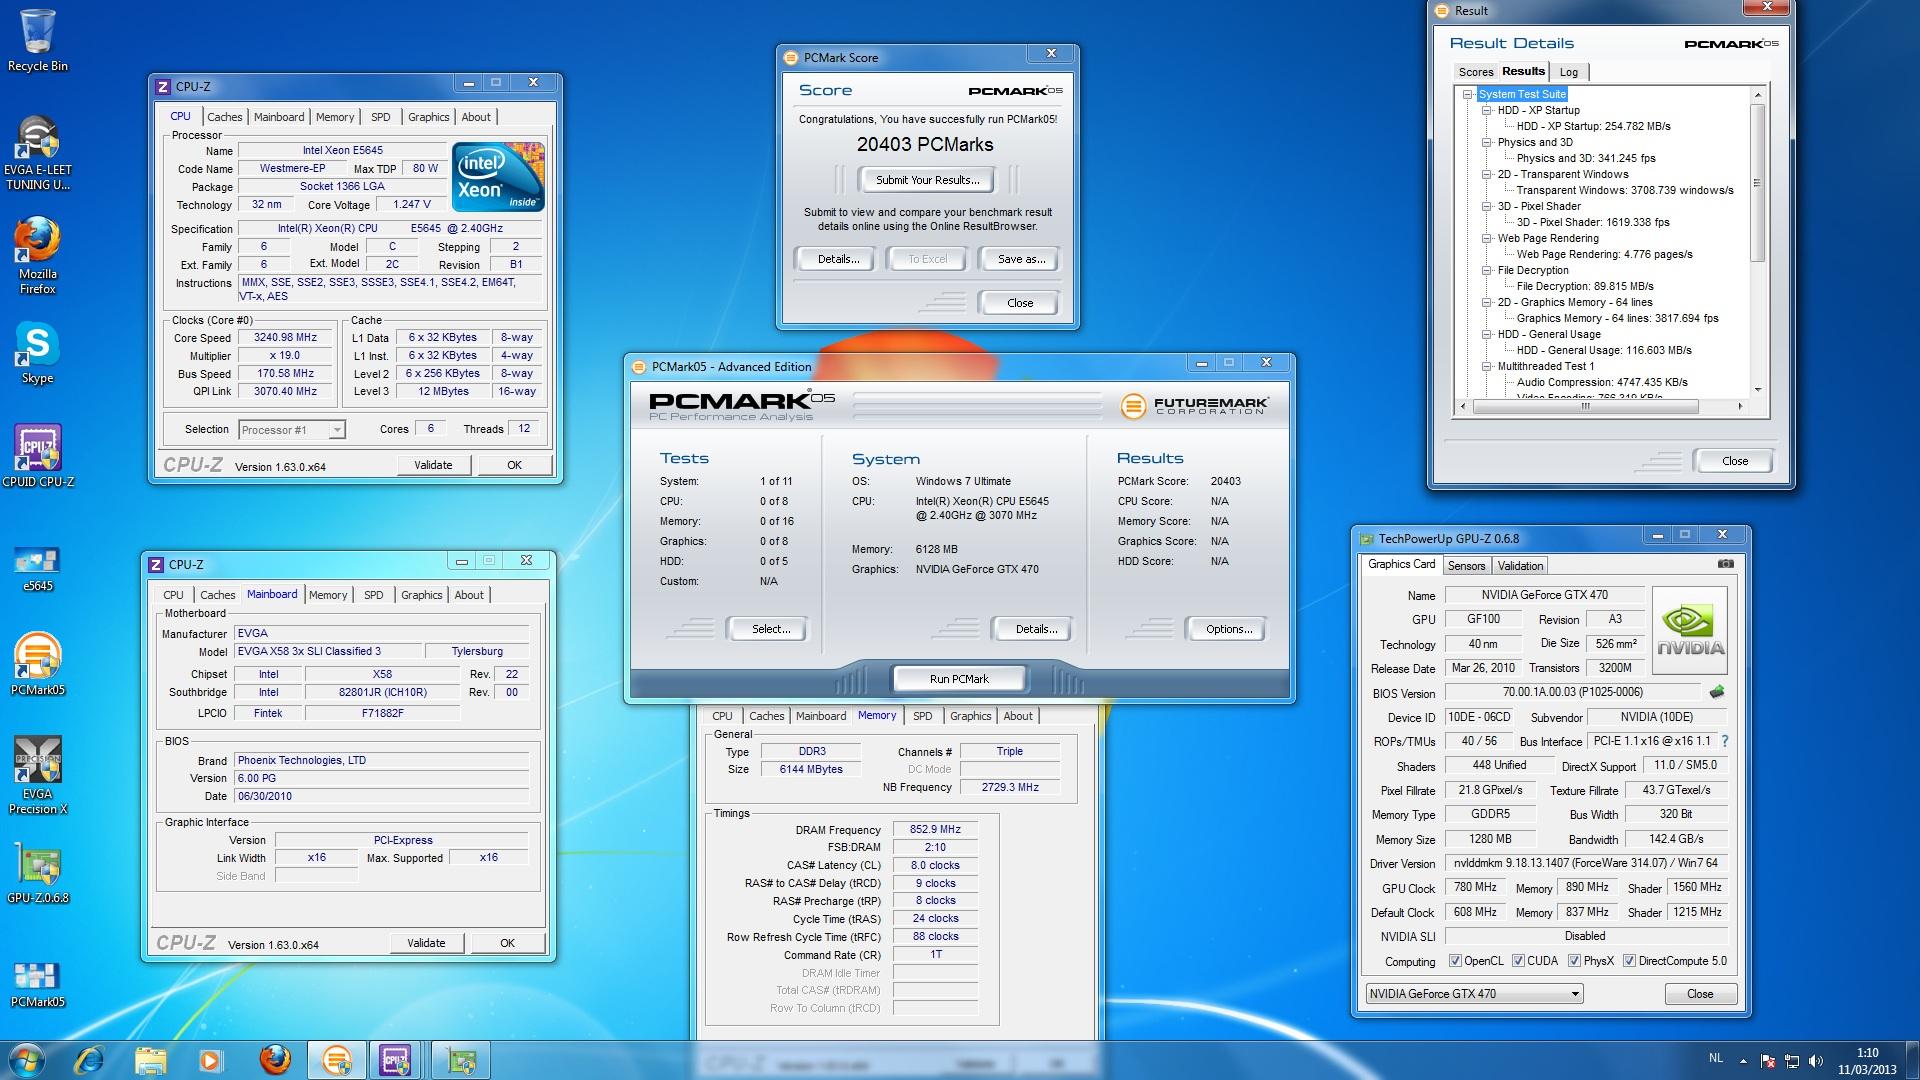Select the e5645 desktop file icon
This screenshot has height=1080, width=1920.
pos(37,568)
